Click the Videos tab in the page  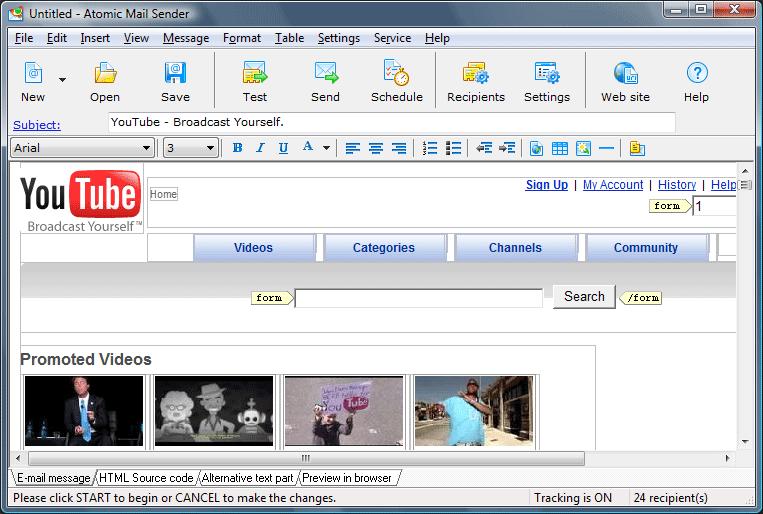[x=254, y=248]
